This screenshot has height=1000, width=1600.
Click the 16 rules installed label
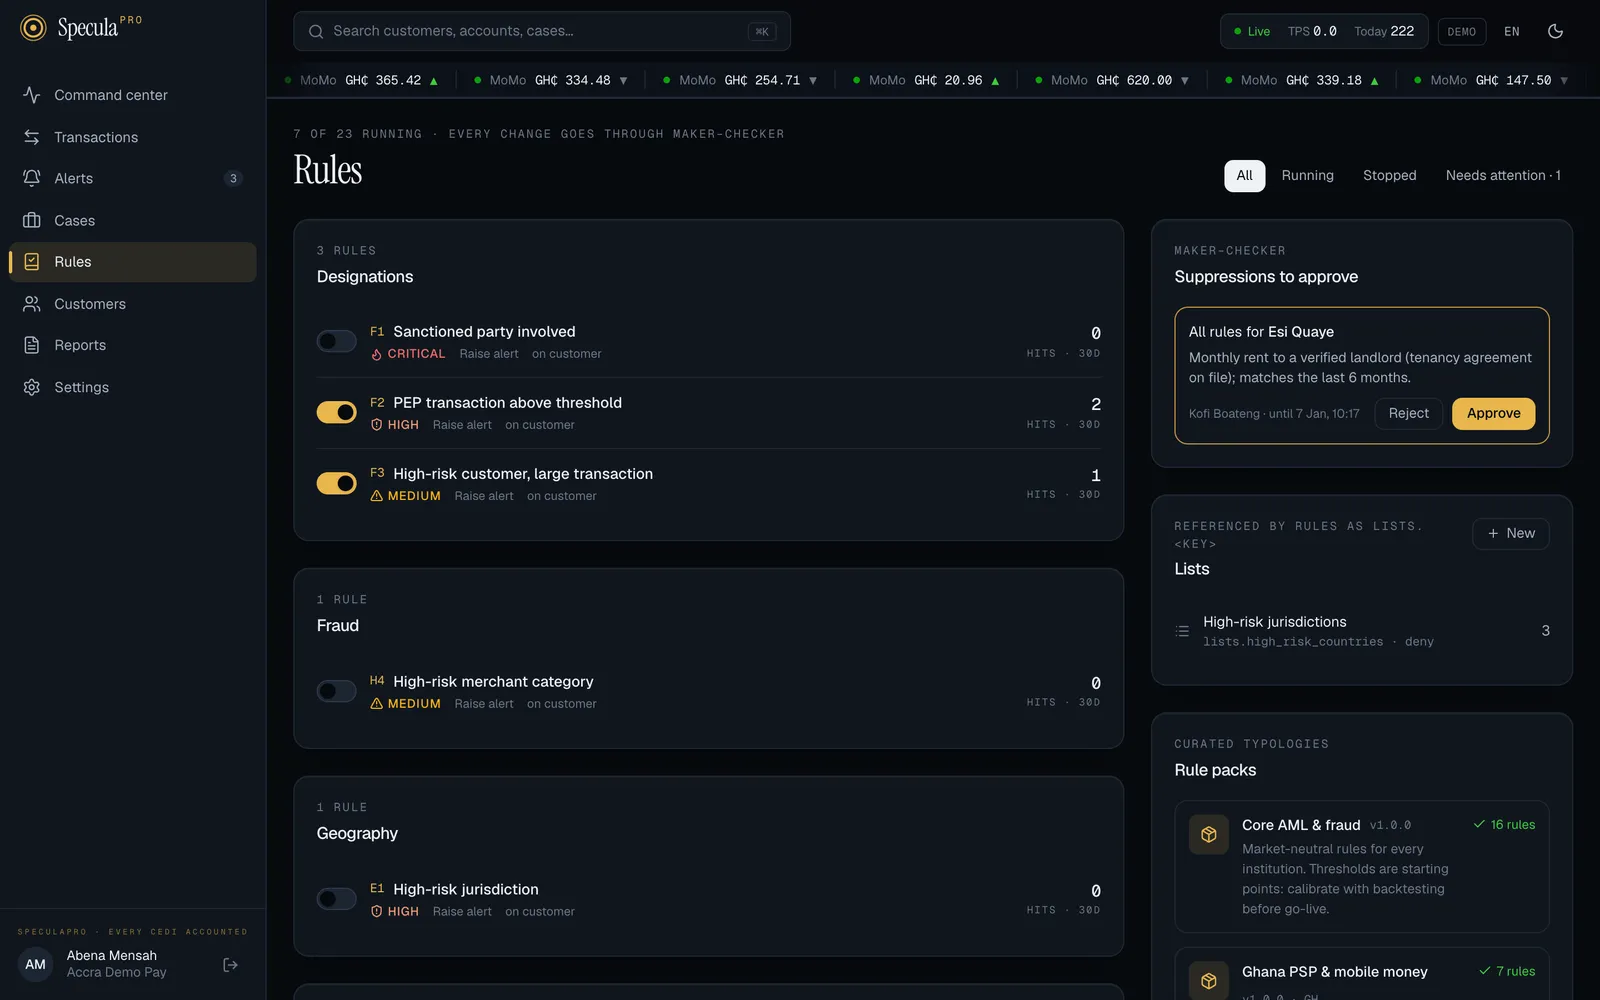(x=1504, y=825)
